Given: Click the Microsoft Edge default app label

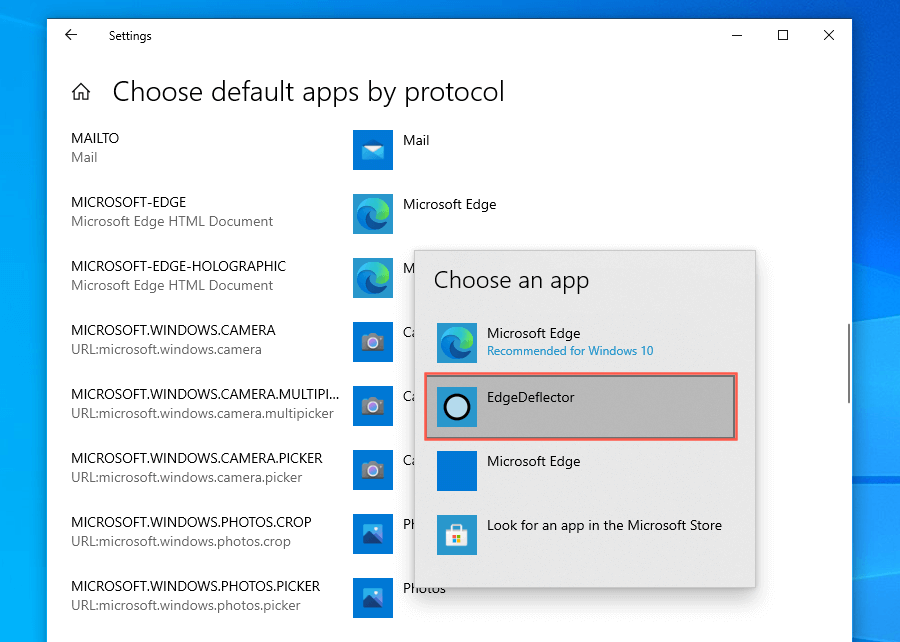Looking at the screenshot, I should point(449,205).
